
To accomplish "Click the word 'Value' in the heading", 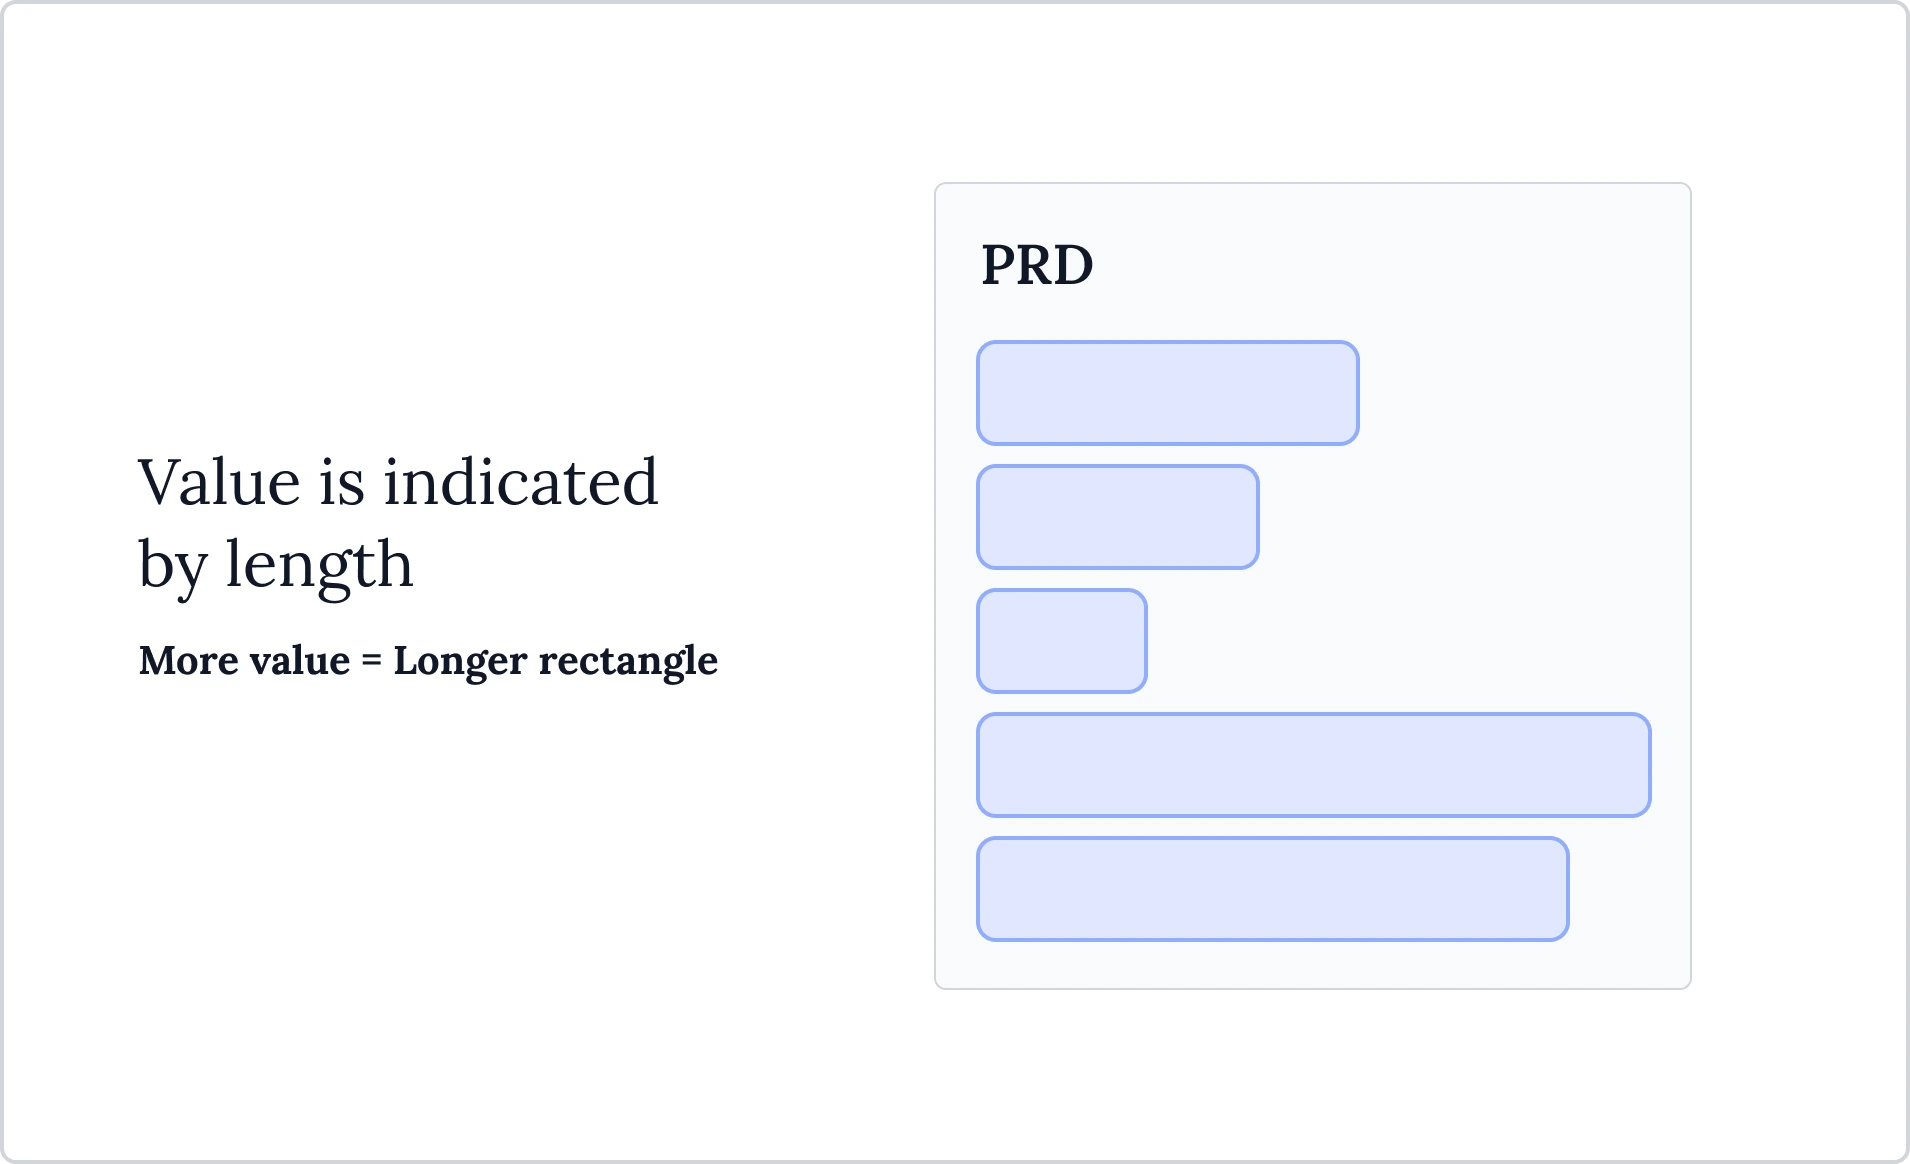I will 219,482.
